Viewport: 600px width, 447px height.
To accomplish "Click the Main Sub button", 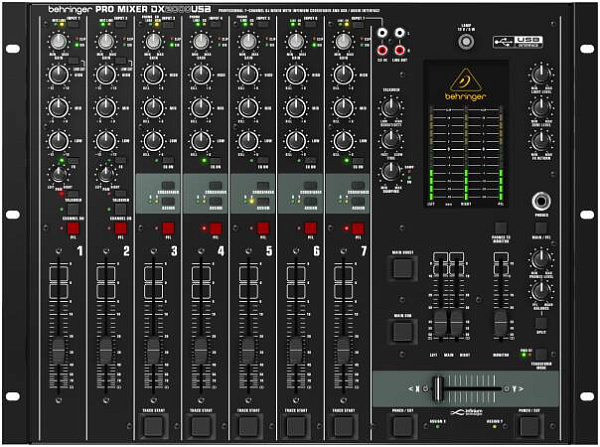I will coord(403,331).
